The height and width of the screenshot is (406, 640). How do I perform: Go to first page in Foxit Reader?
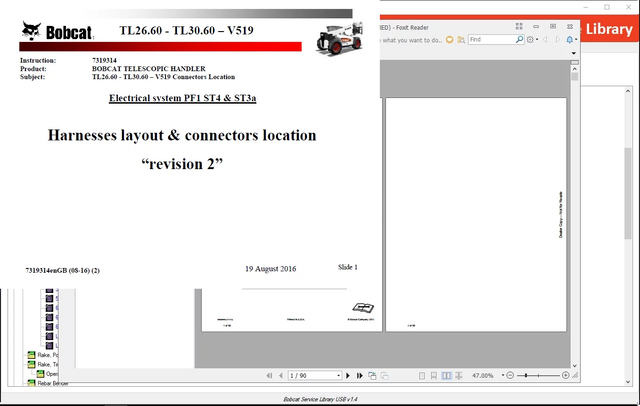[x=268, y=376]
